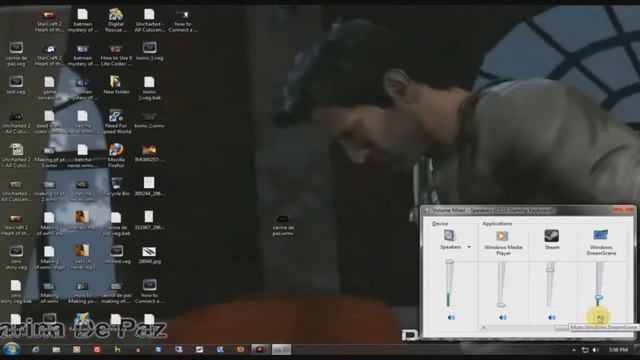
Task: Click the Volume Mixer horizontal scrollbar
Action: 562,328
